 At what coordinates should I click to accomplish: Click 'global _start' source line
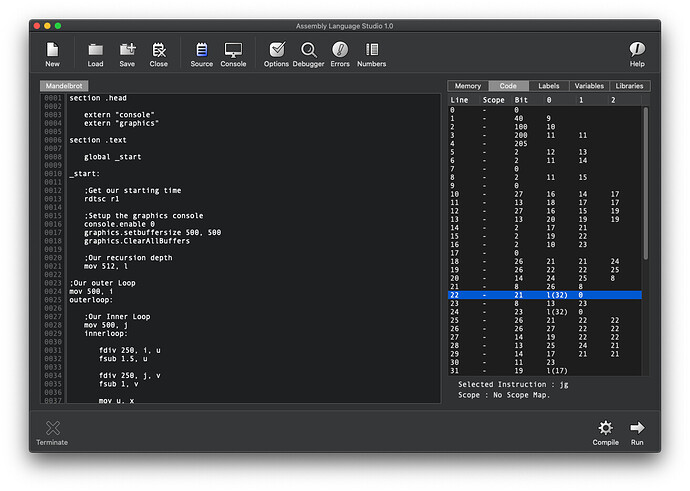click(x=113, y=157)
